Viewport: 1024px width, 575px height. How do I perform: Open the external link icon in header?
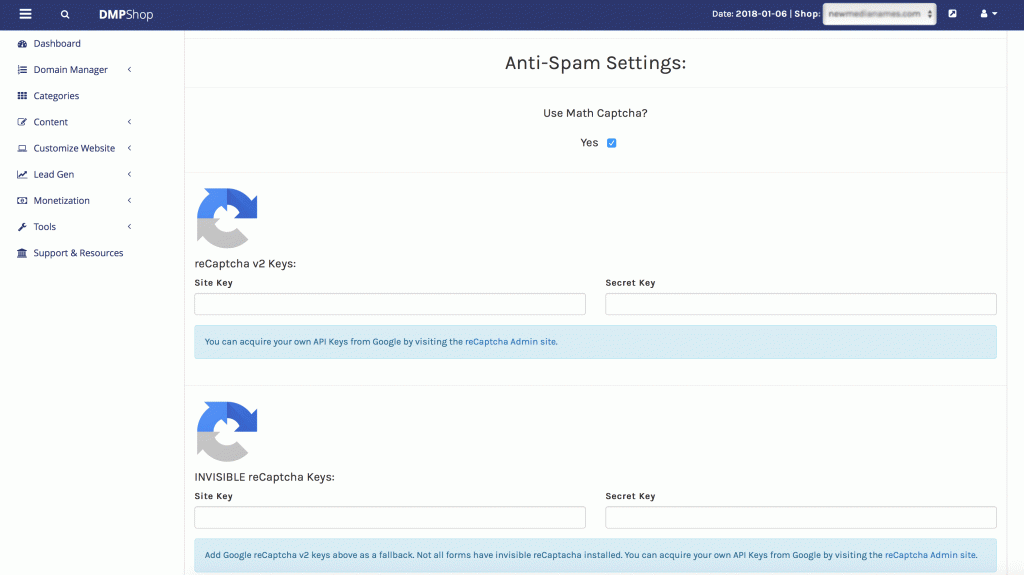952,14
